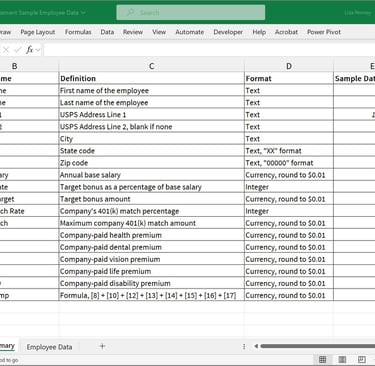Click the Search box in title bar

[x=191, y=13]
